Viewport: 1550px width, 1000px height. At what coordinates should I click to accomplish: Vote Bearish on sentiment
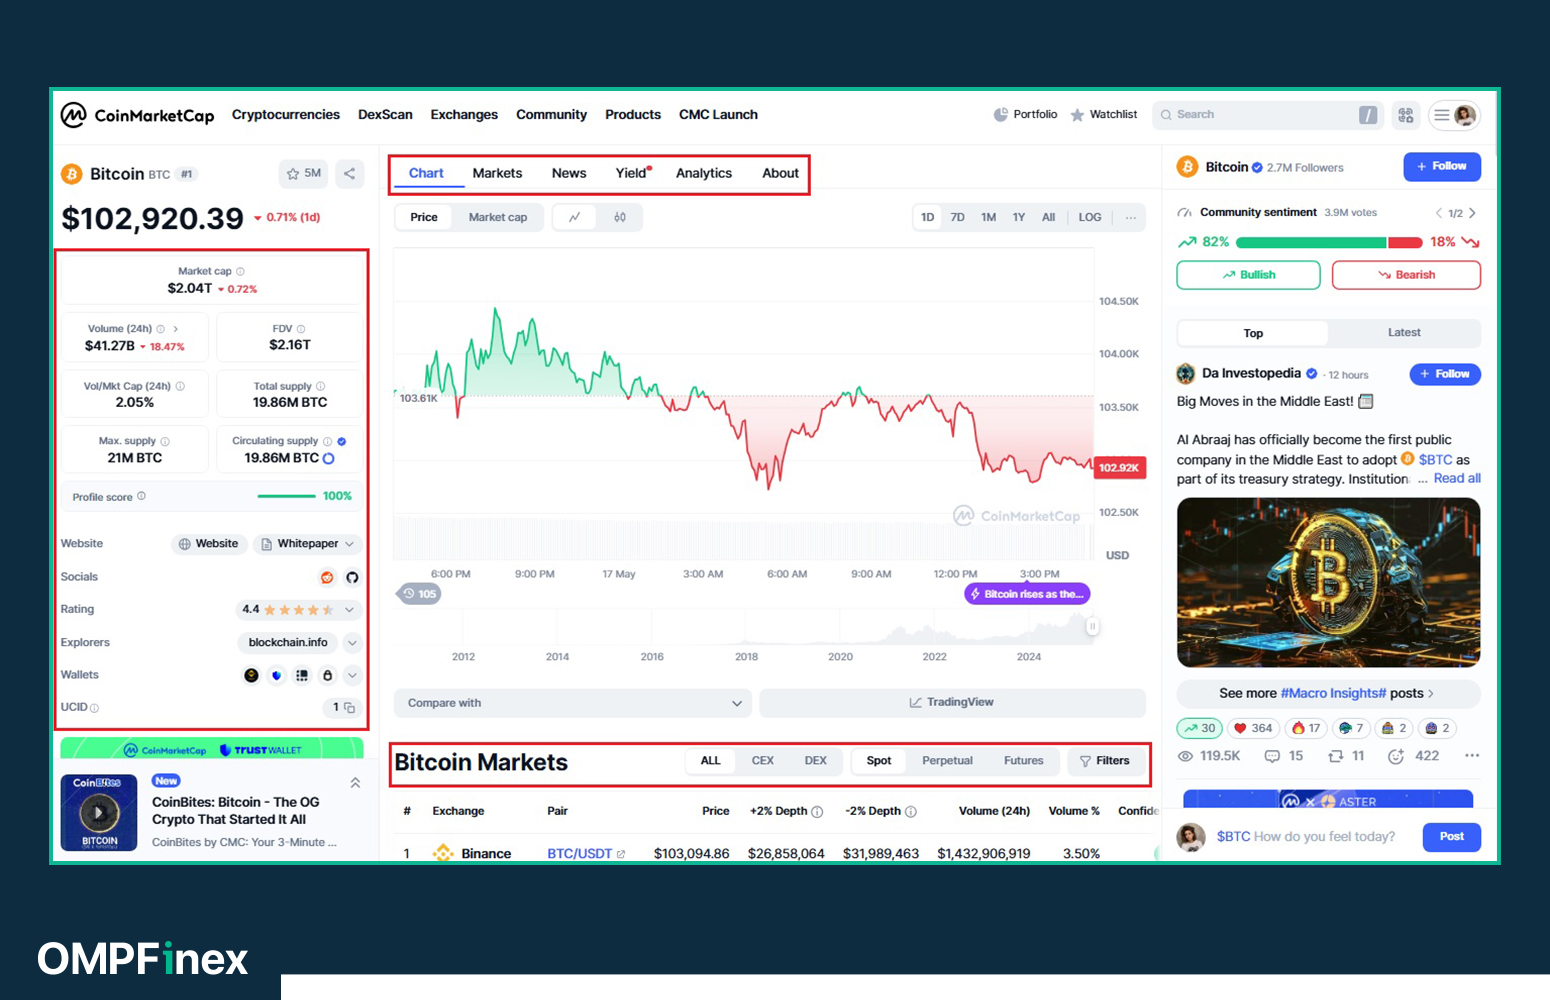[x=1406, y=275]
